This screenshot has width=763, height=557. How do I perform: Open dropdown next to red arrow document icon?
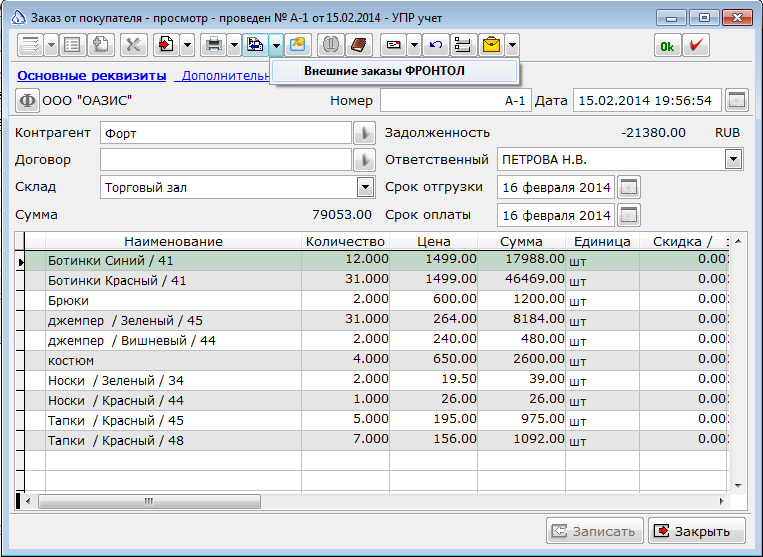pyautogui.click(x=187, y=45)
